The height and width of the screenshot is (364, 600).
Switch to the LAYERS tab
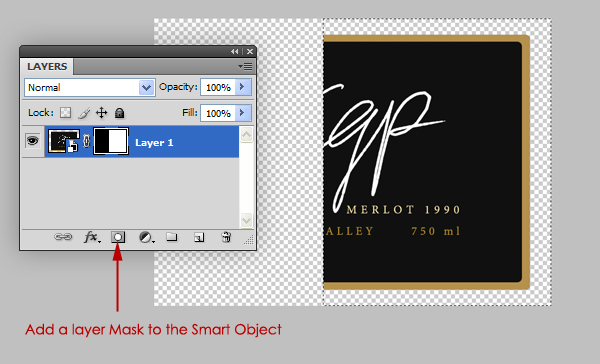(x=47, y=67)
